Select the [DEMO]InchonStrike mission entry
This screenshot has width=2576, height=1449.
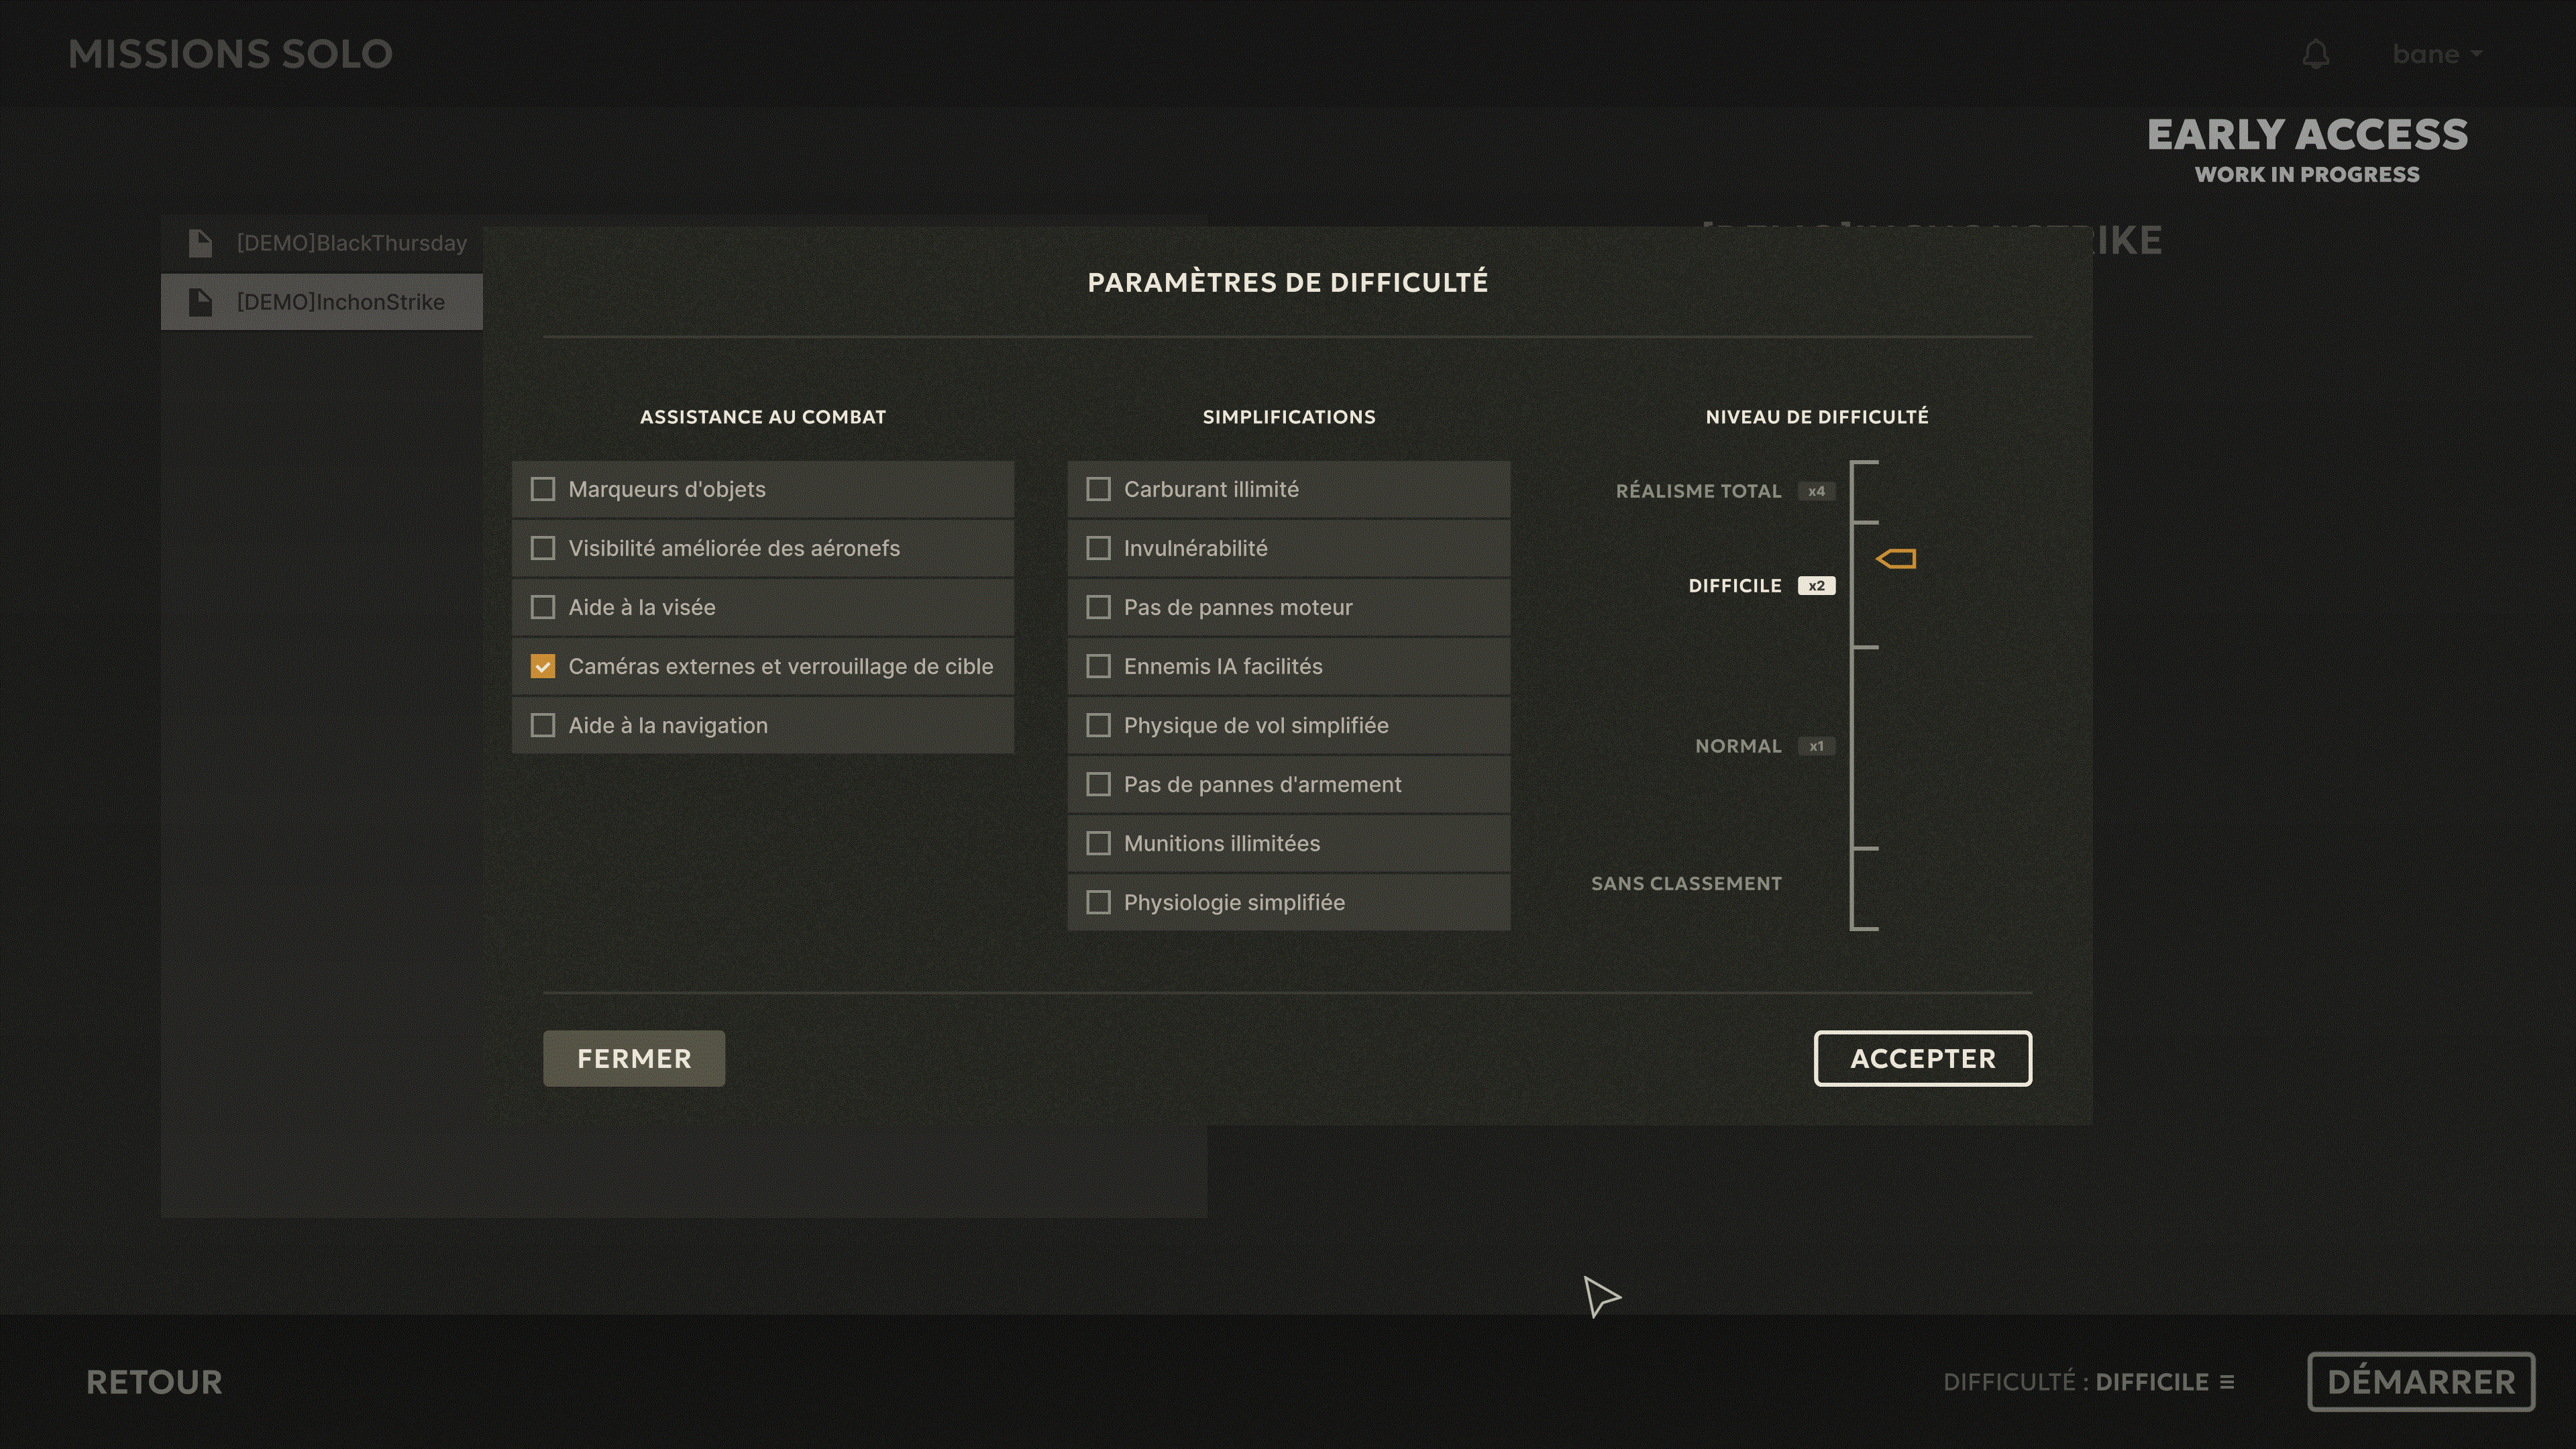click(322, 302)
